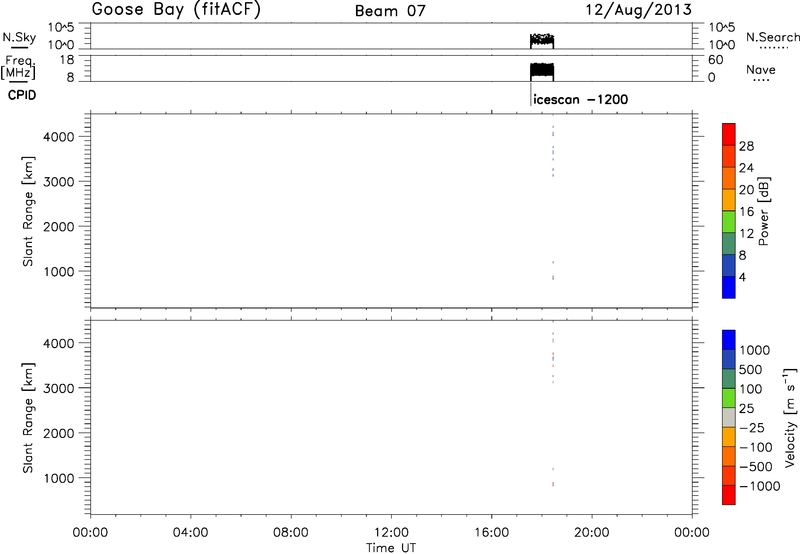Screen dimensions: 800x554
Task: Click the "Goose Bay (fitACF)" title
Action: point(176,10)
